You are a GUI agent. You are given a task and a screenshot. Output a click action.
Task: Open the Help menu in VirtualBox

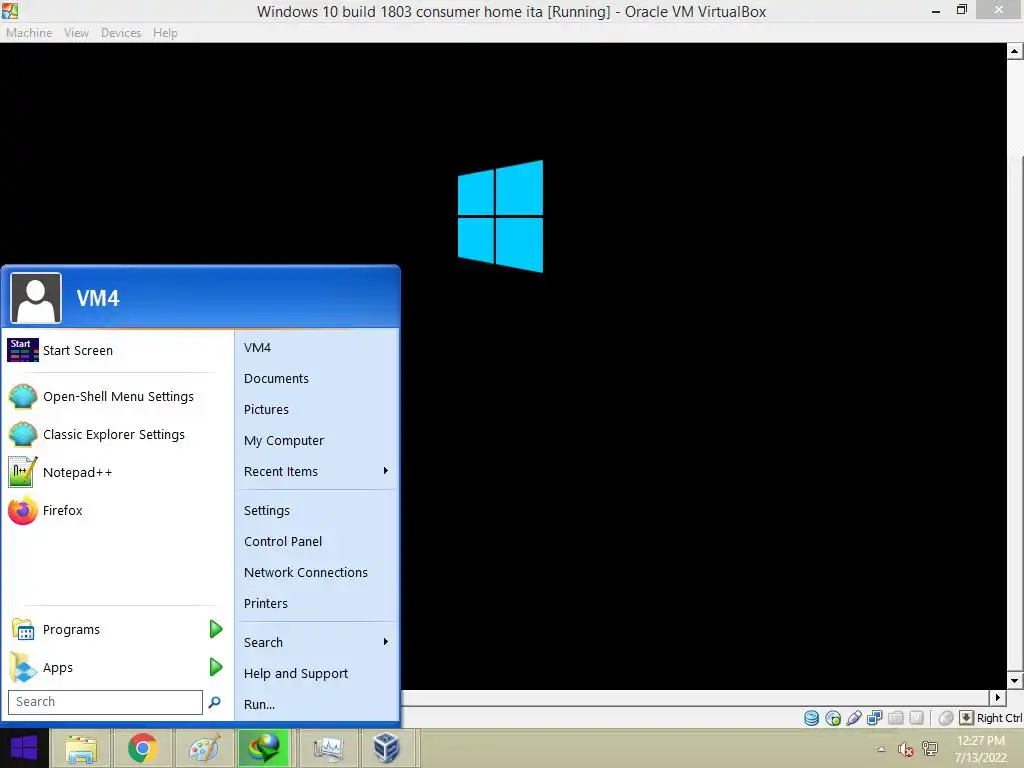point(165,33)
